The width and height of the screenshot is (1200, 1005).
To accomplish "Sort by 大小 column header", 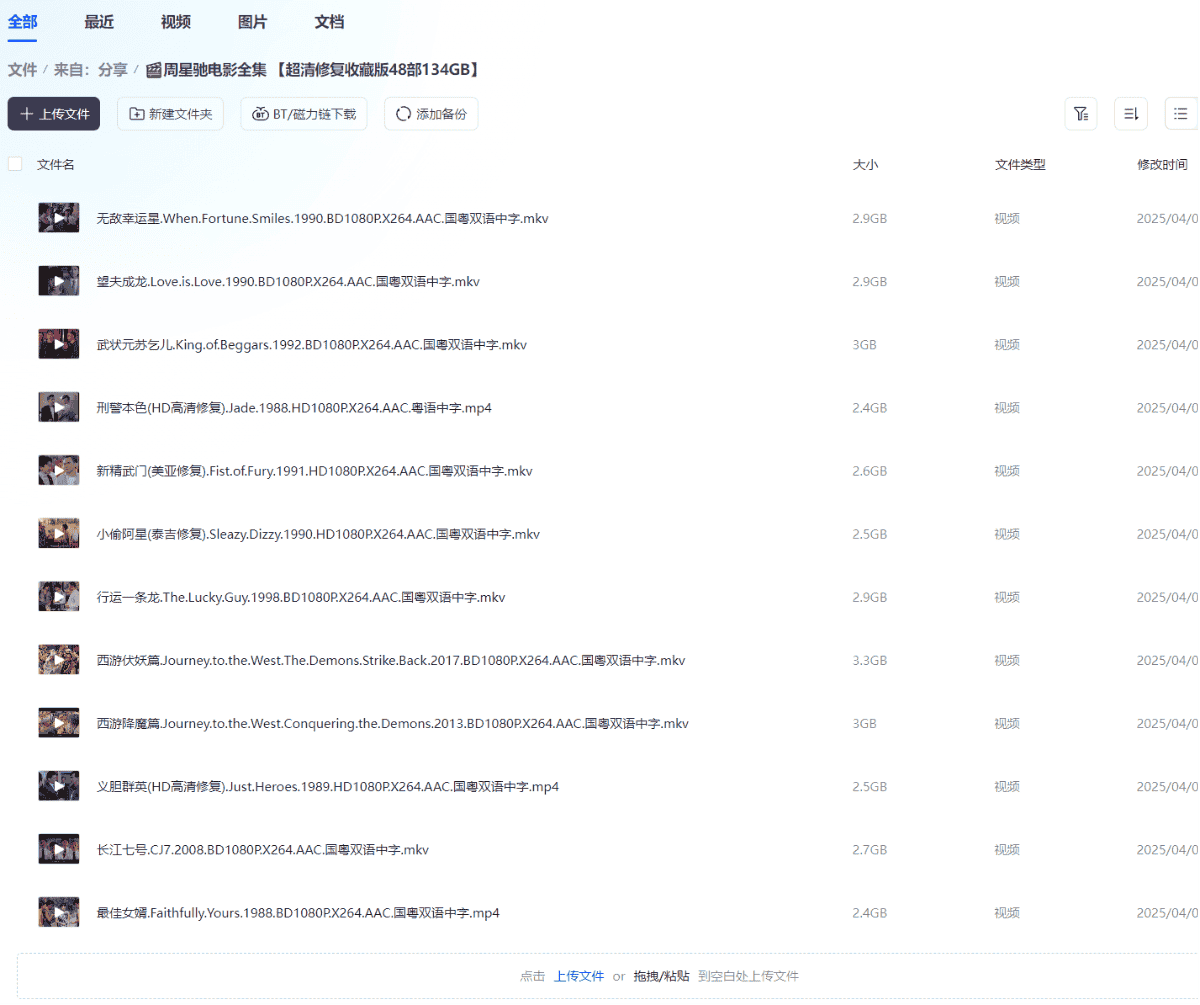I will tap(865, 164).
